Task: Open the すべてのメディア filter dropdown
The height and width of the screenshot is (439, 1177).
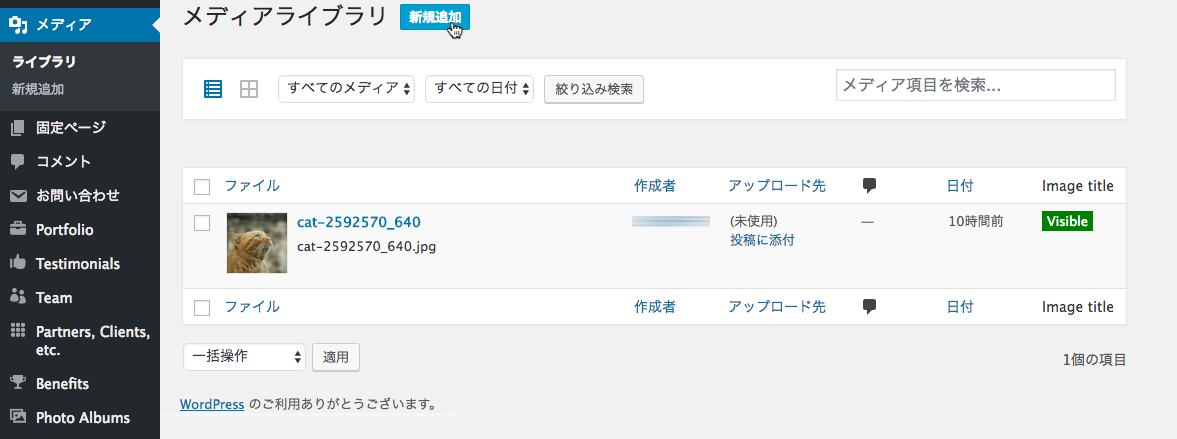Action: pos(346,89)
